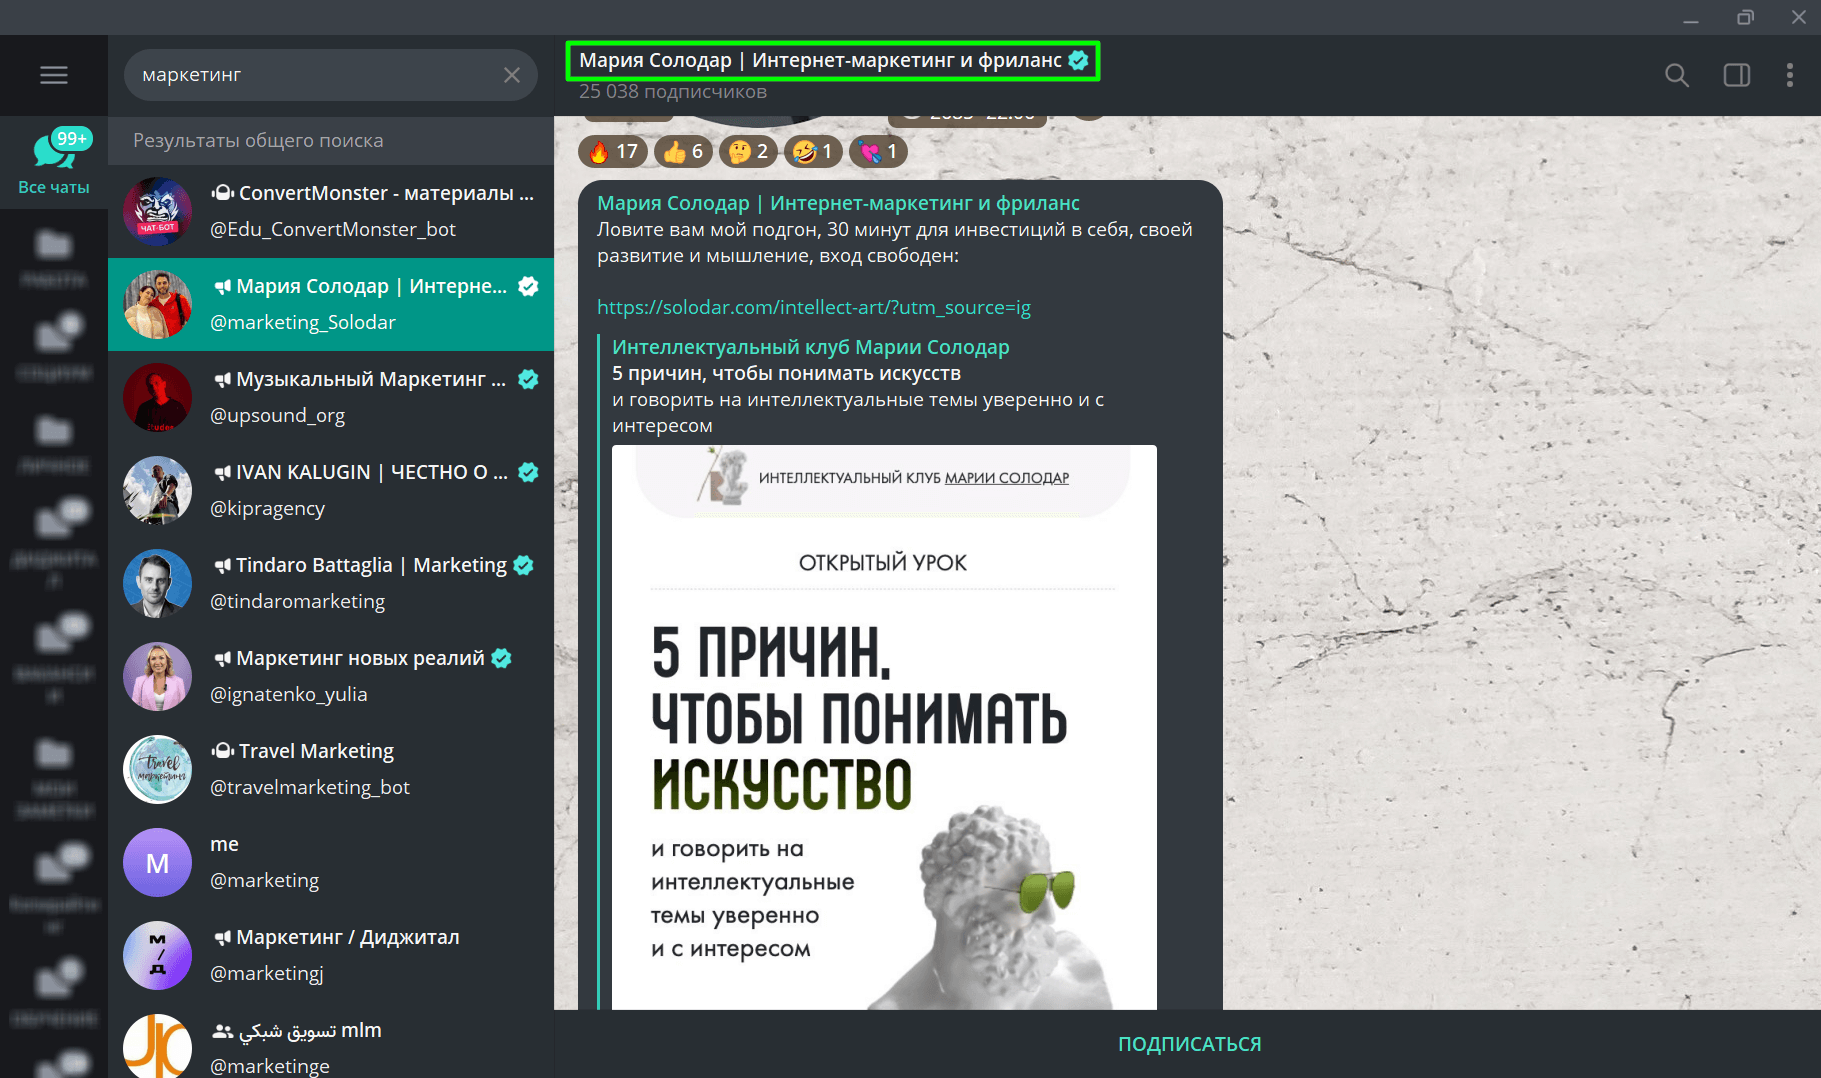
Task: Open ConvertMonster bot search result
Action: pos(331,211)
